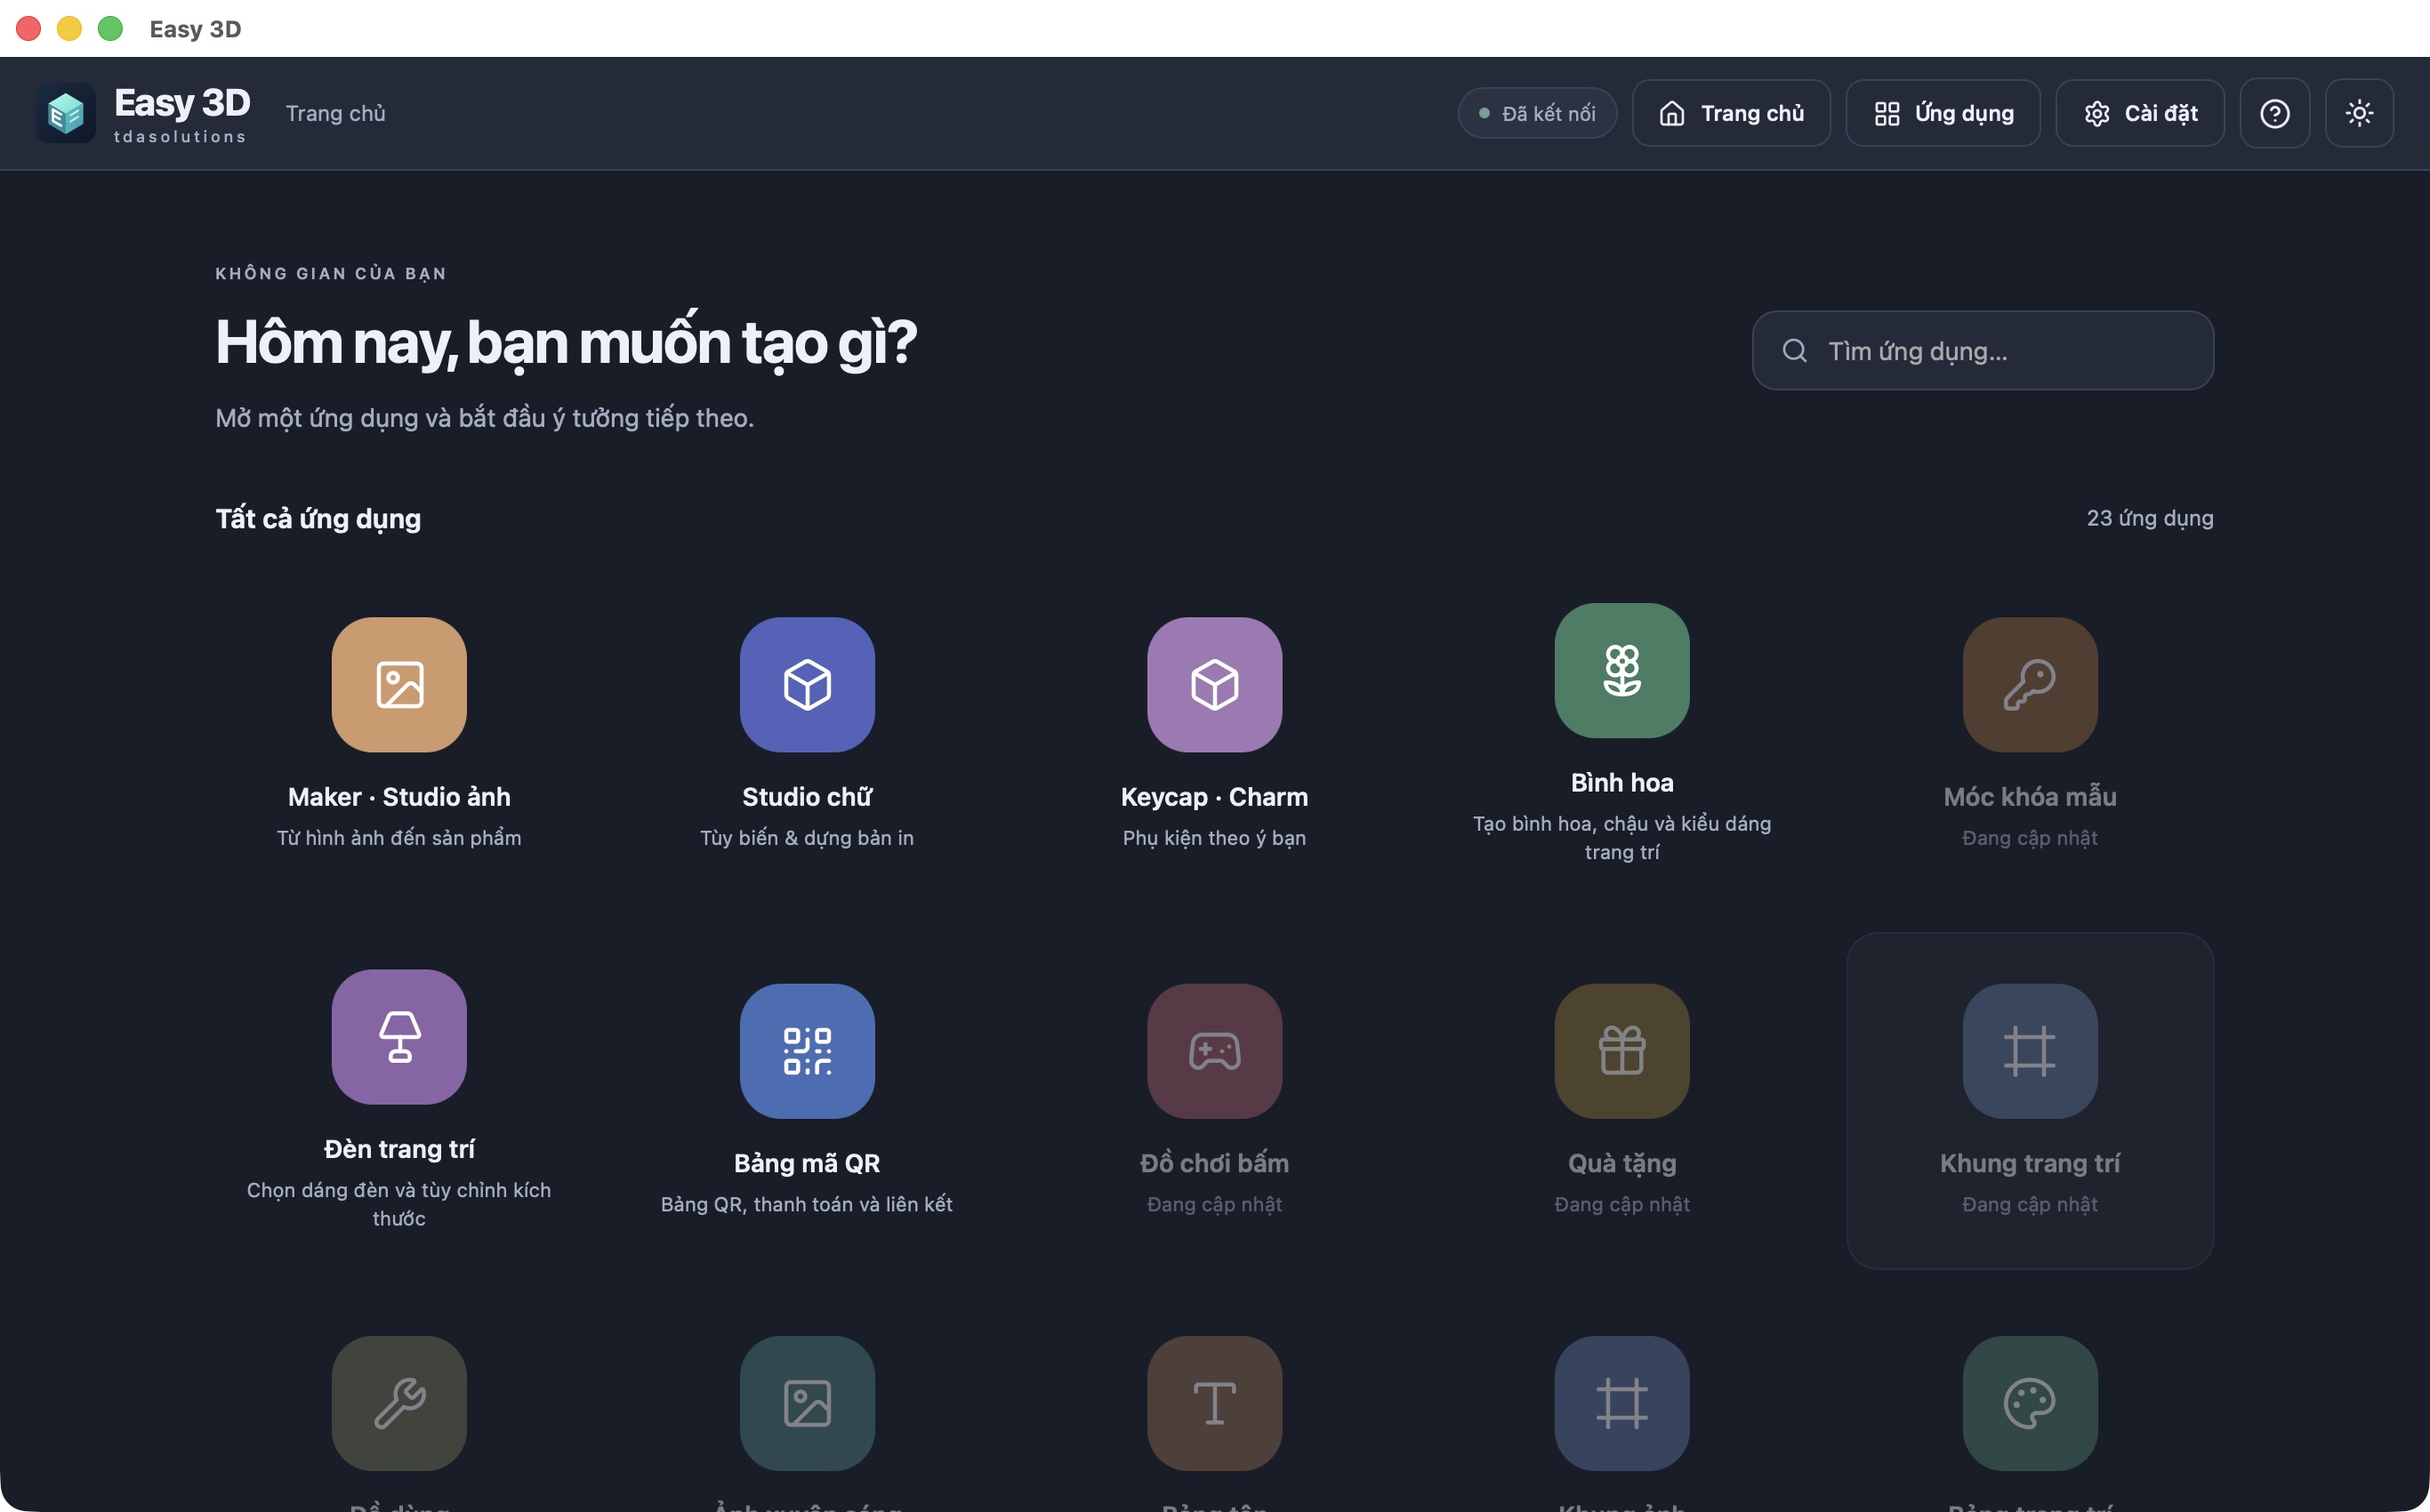Select the Khung trang trí frame icon
The width and height of the screenshot is (2430, 1512).
(x=2030, y=1051)
